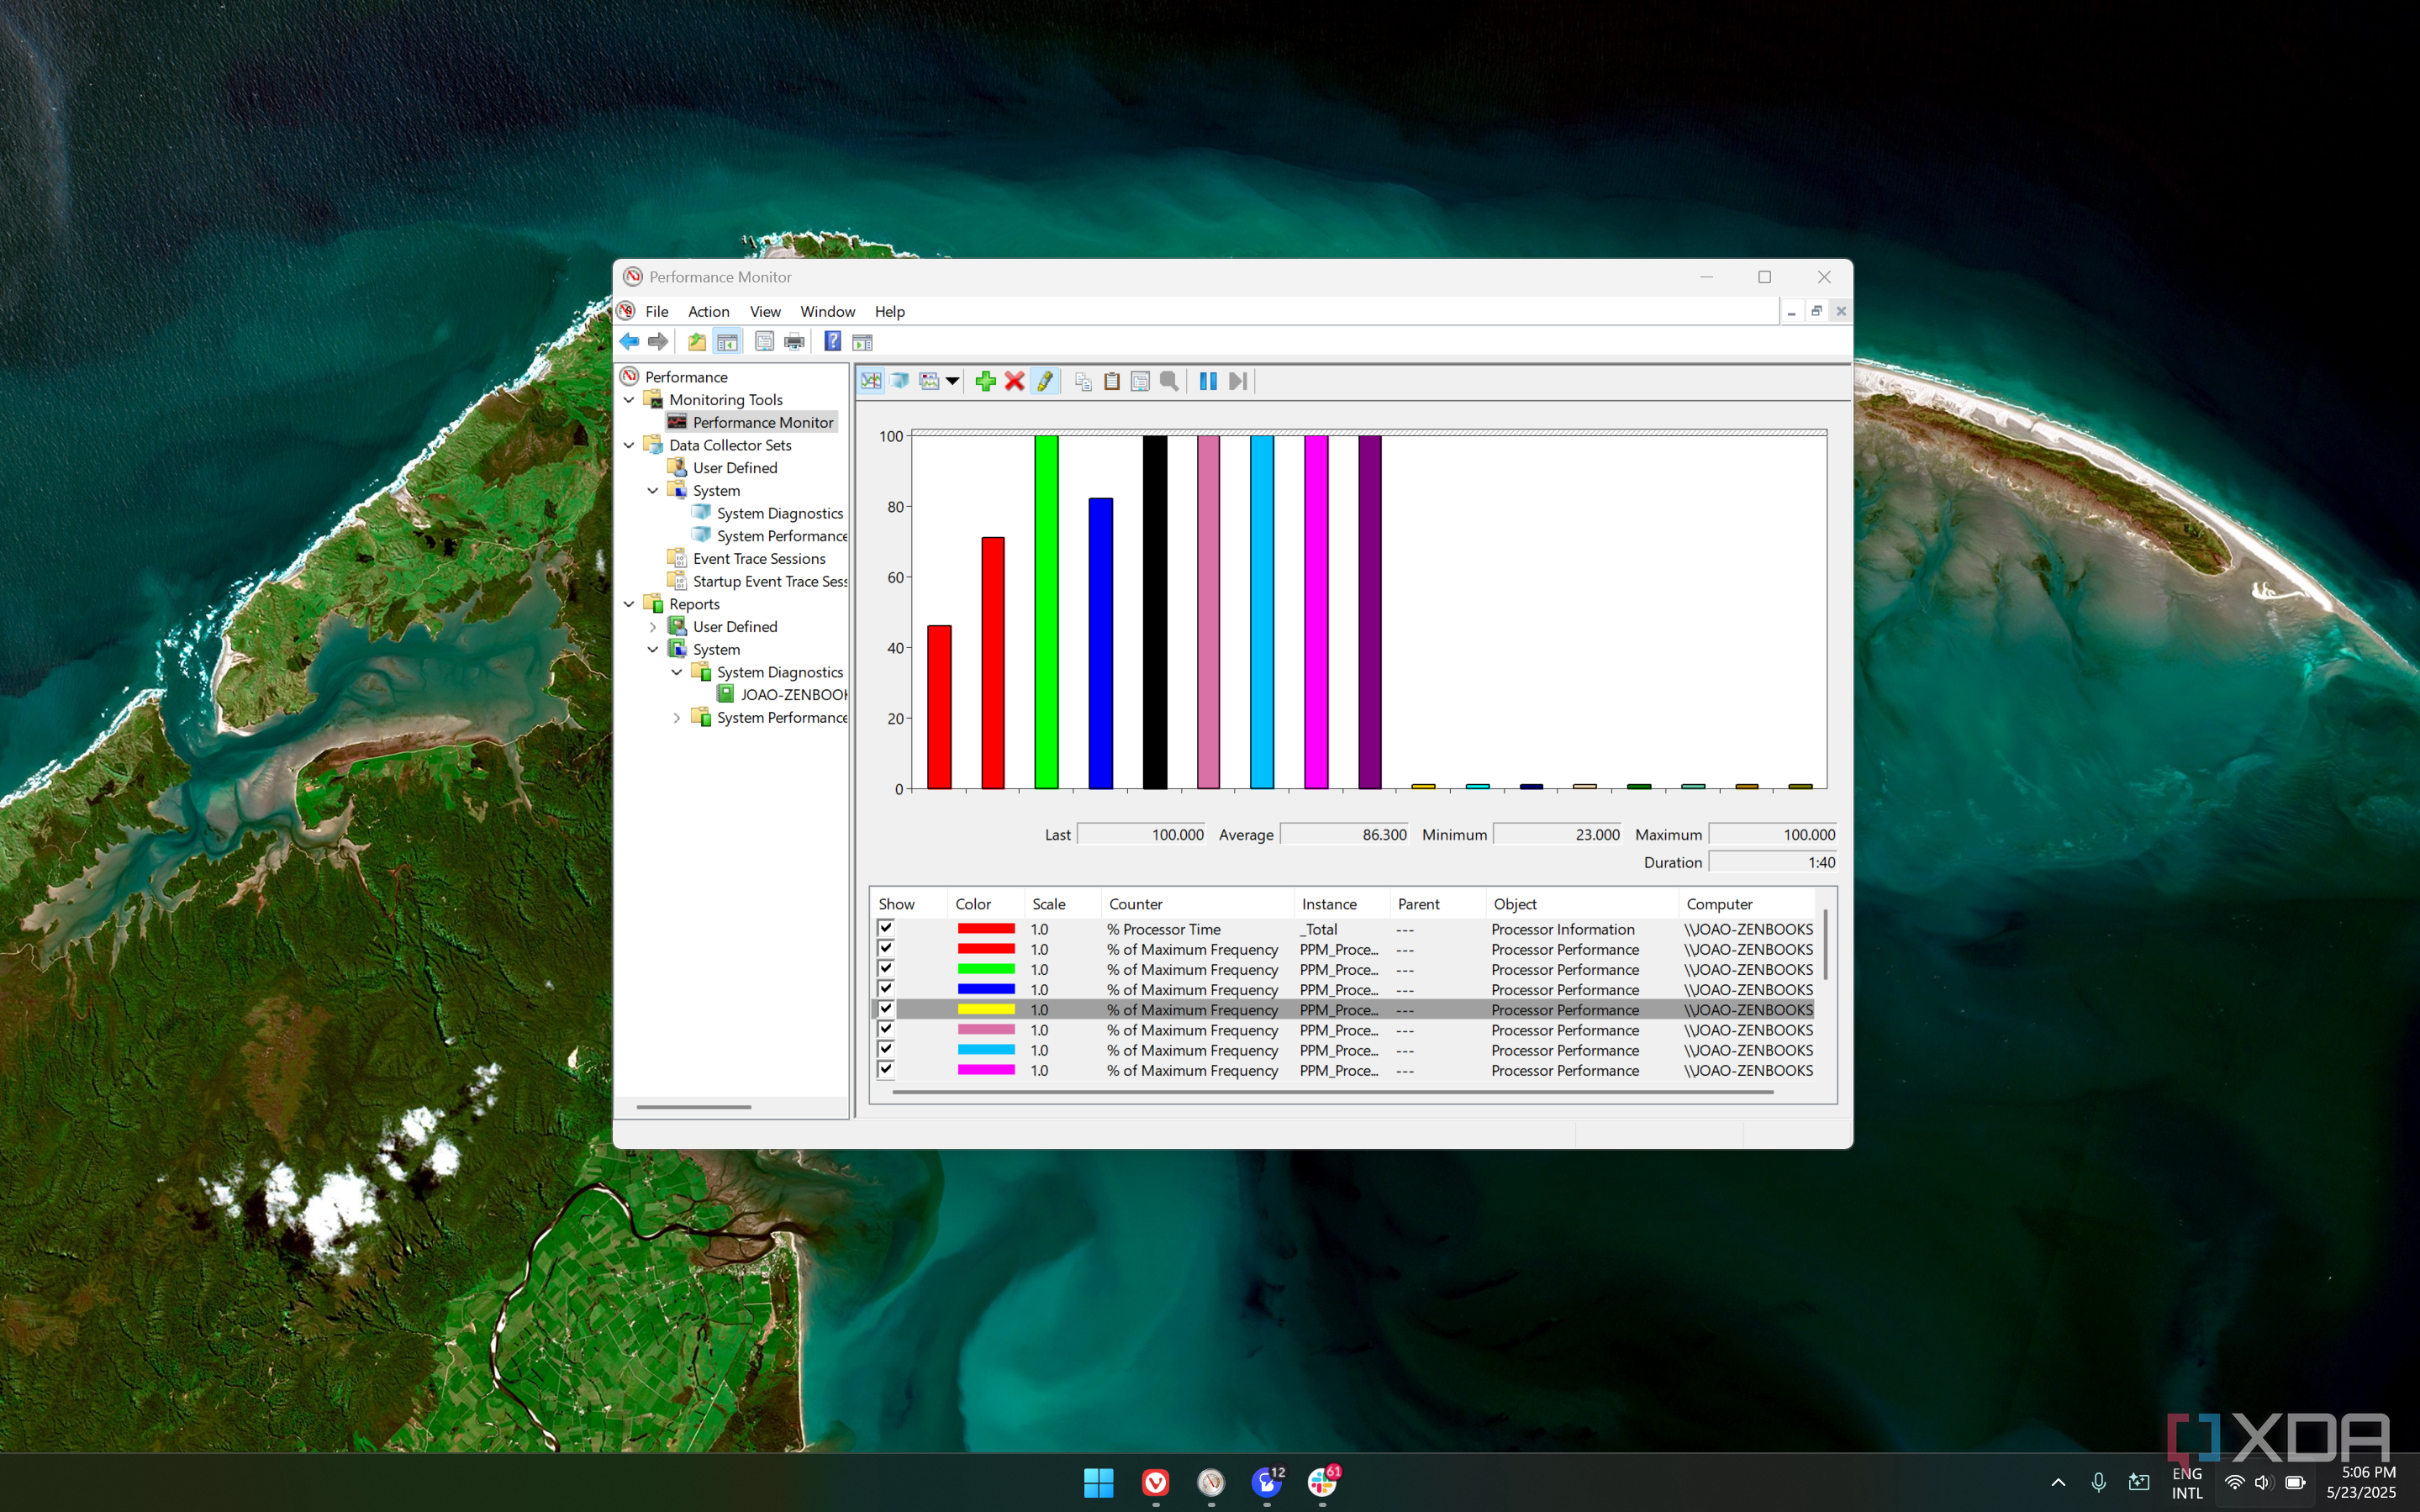Viewport: 2420px width, 1512px height.
Task: Click the Counter column header
Action: [x=1135, y=904]
